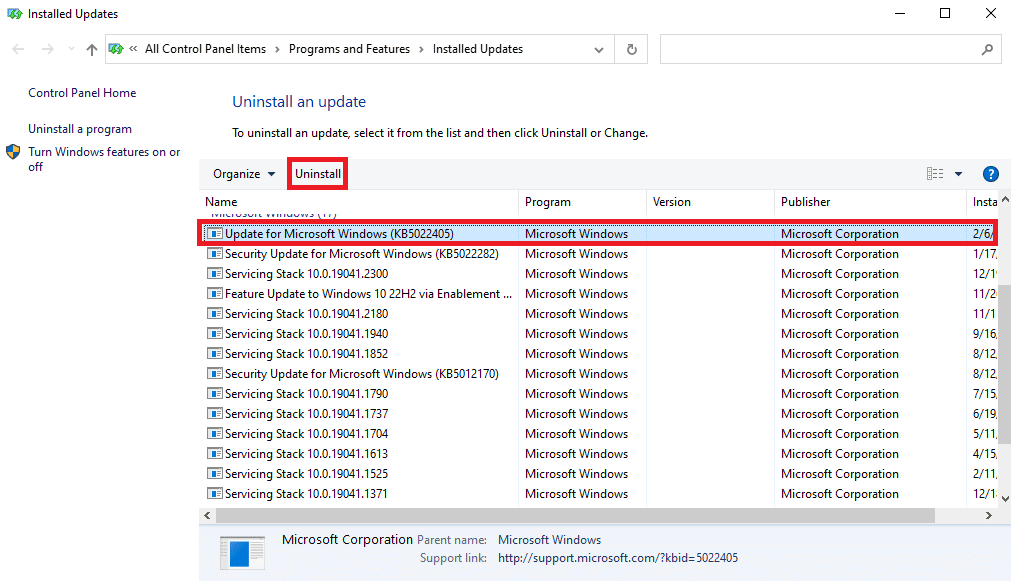
Task: Sort by the Name column header
Action: [221, 202]
